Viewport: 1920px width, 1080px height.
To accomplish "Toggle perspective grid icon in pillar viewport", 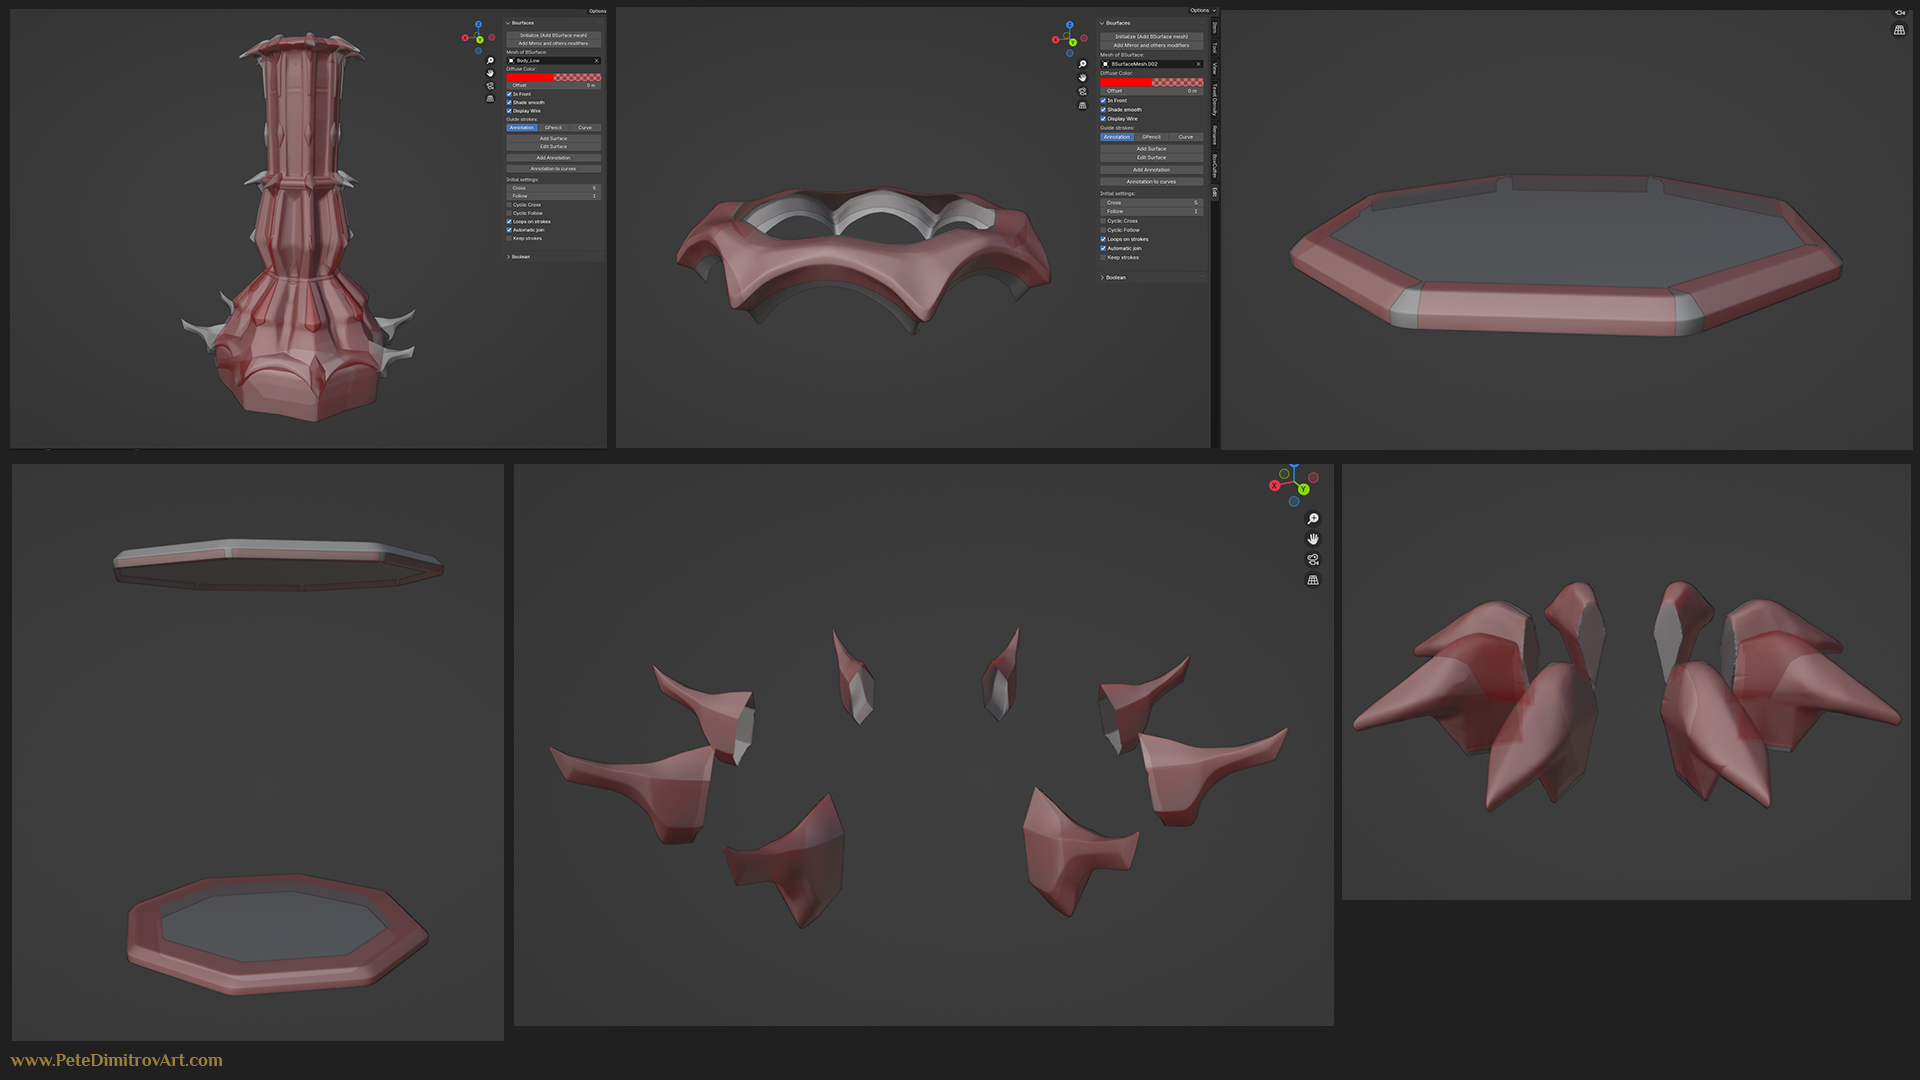I will 490,99.
